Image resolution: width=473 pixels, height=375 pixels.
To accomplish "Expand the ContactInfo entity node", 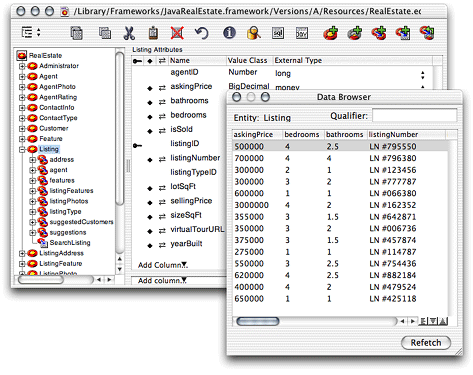I will pyautogui.click(x=22, y=108).
